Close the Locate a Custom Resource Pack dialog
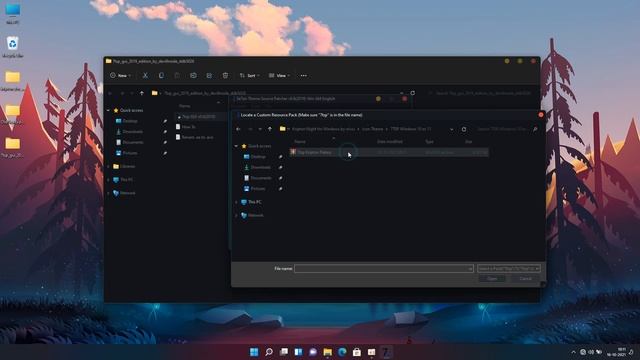 pos(541,115)
